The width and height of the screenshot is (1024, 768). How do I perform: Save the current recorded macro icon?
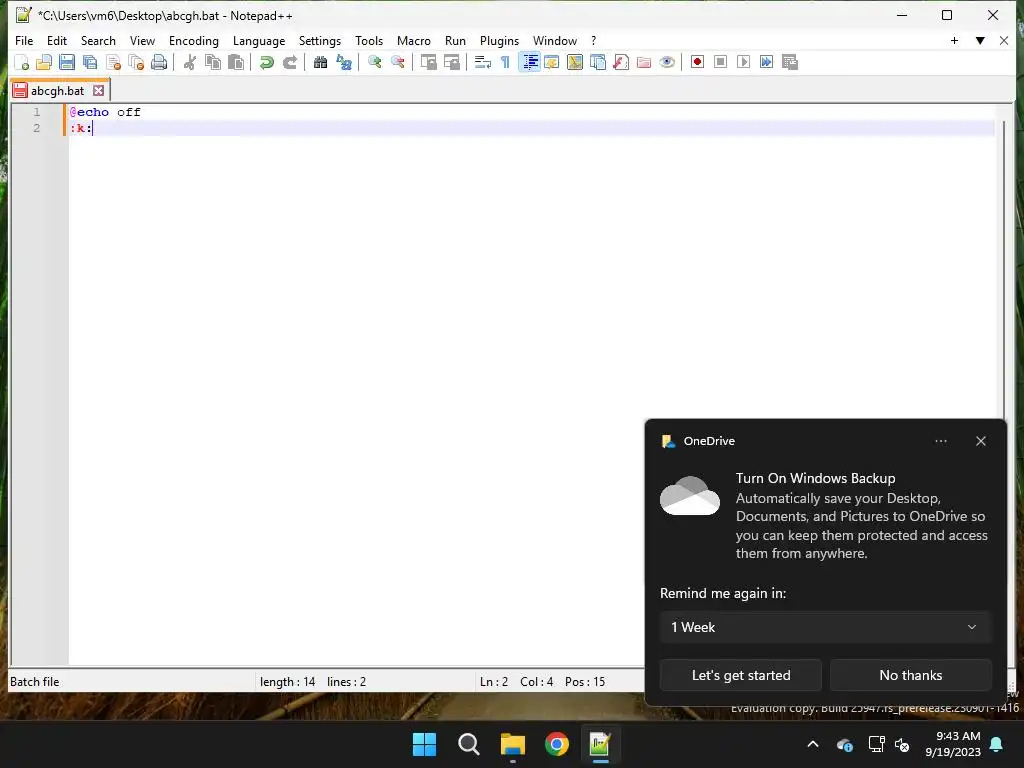click(790, 62)
